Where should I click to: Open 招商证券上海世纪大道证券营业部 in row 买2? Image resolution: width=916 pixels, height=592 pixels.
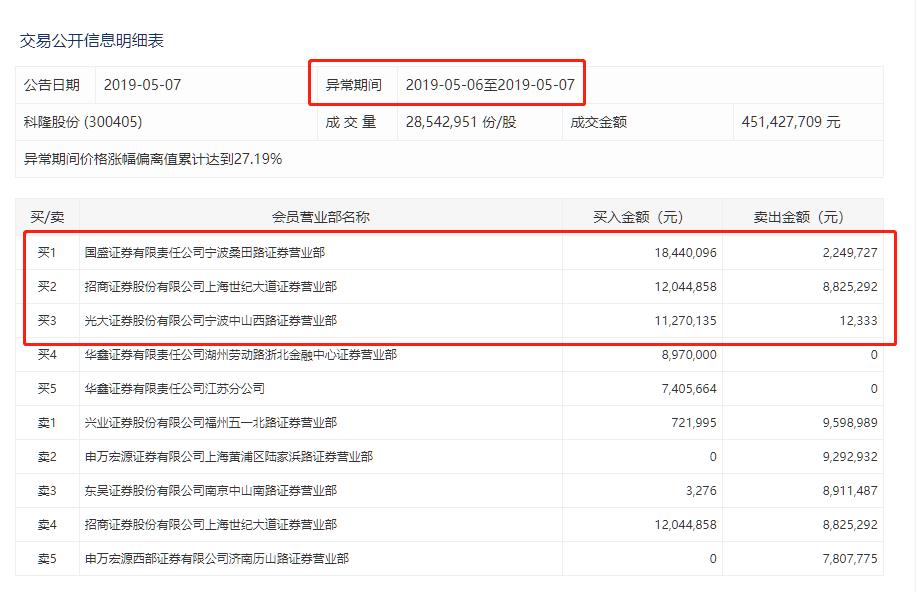[x=211, y=287]
